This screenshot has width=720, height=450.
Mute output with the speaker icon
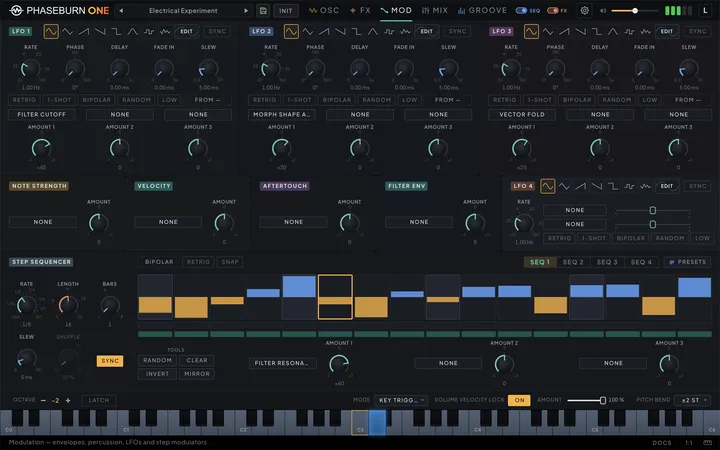[603, 11]
